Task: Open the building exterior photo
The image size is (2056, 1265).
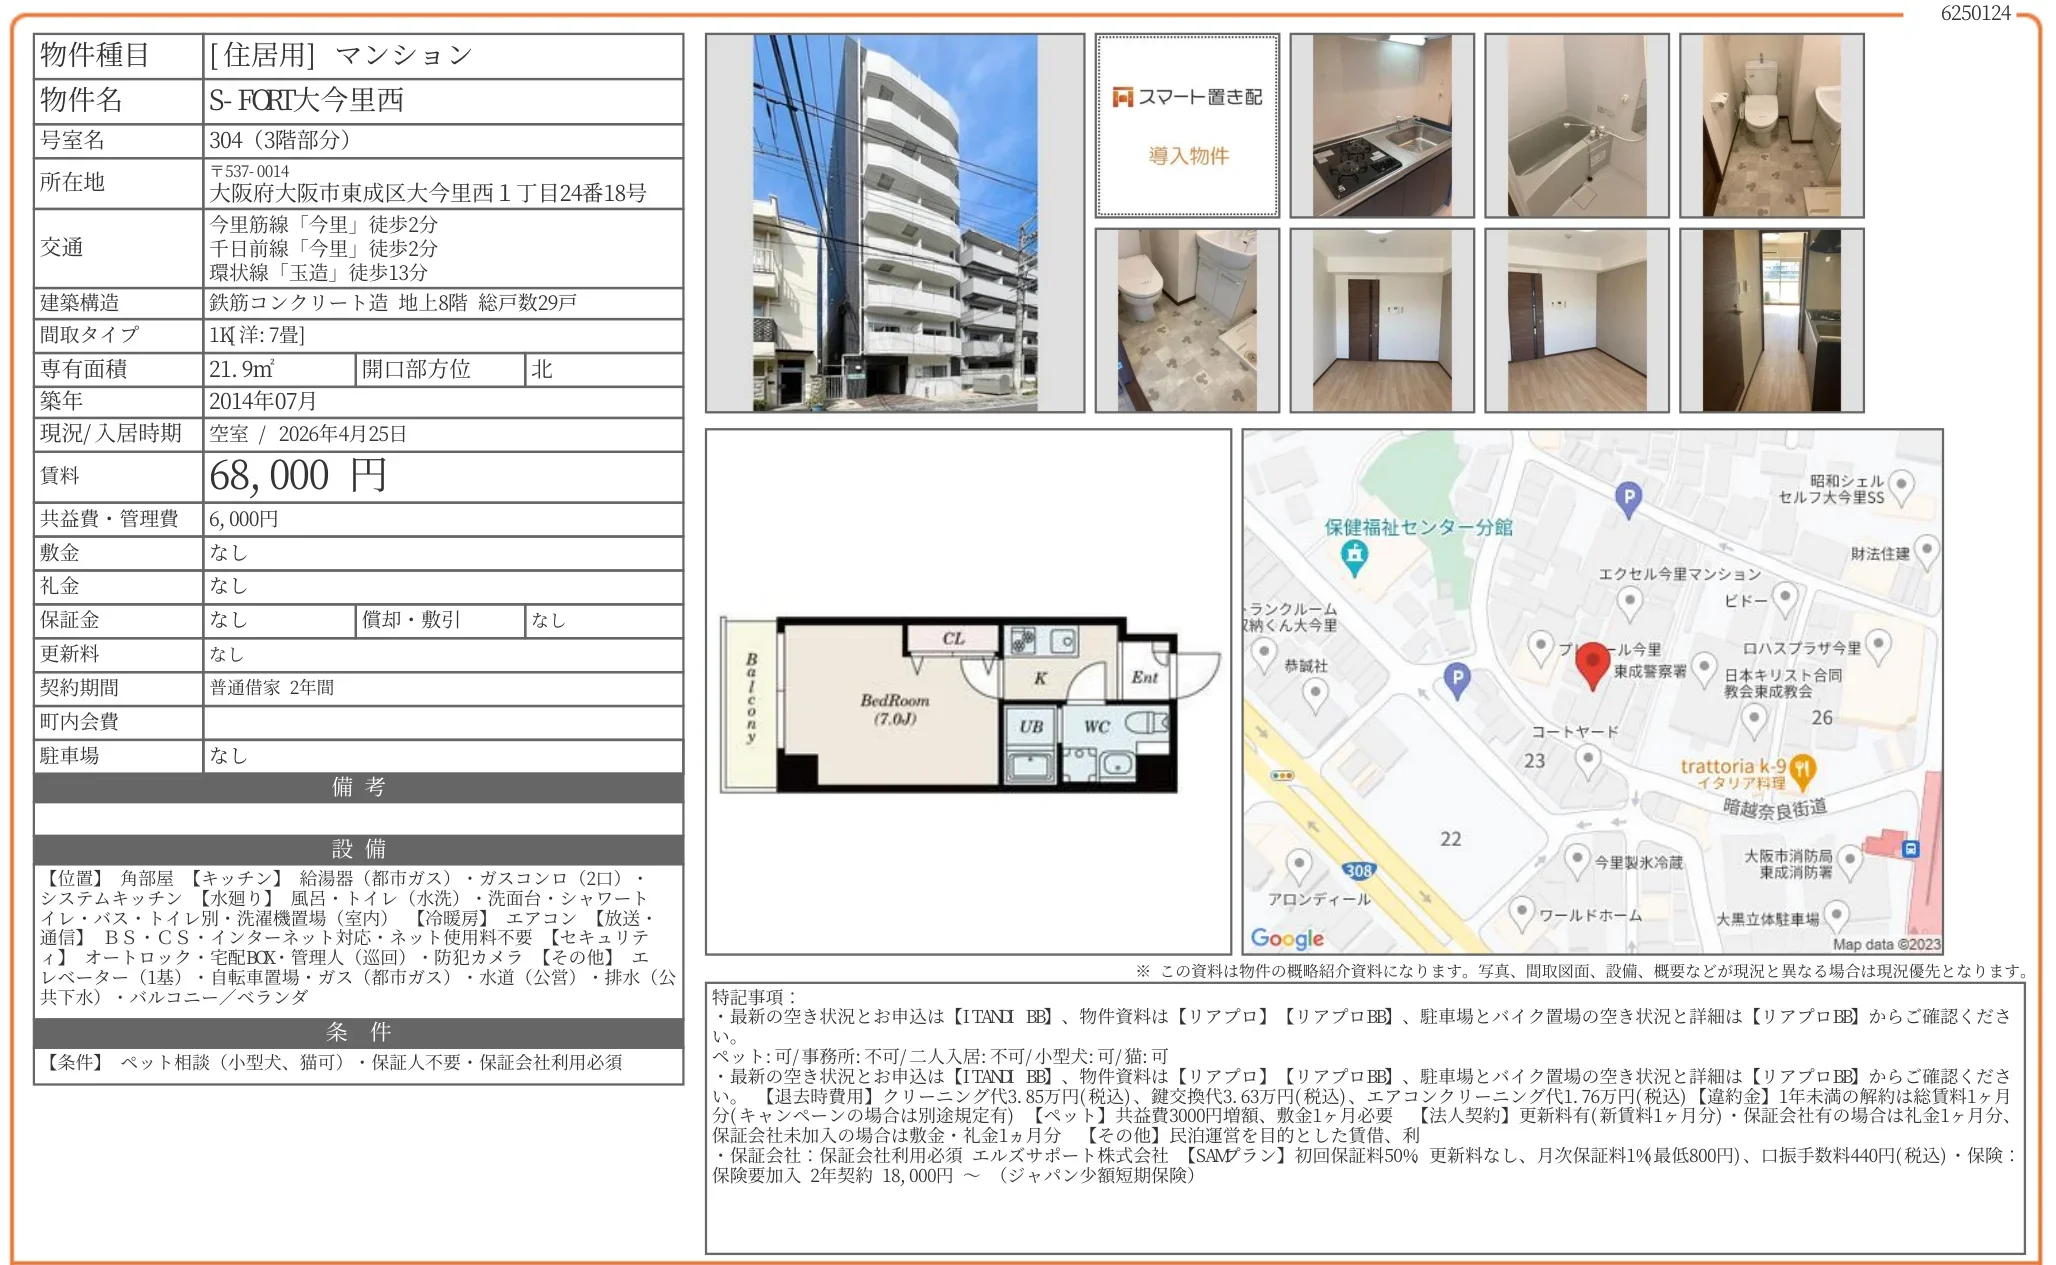Action: 894,223
